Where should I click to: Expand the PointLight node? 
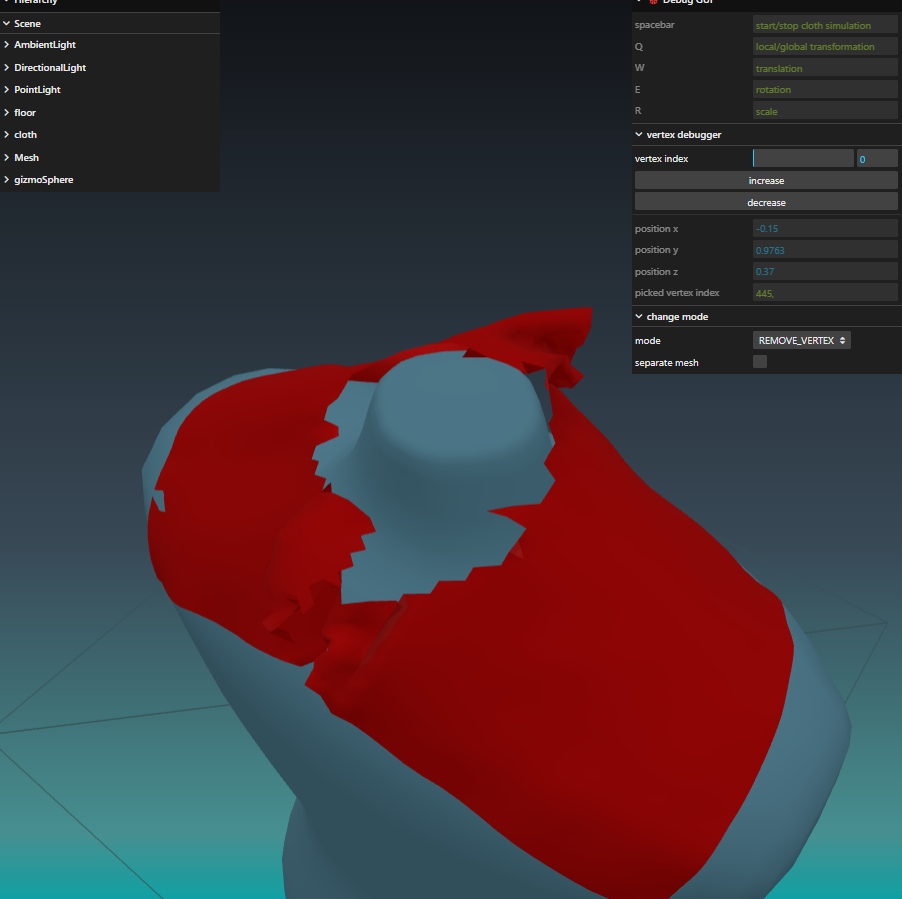point(6,90)
